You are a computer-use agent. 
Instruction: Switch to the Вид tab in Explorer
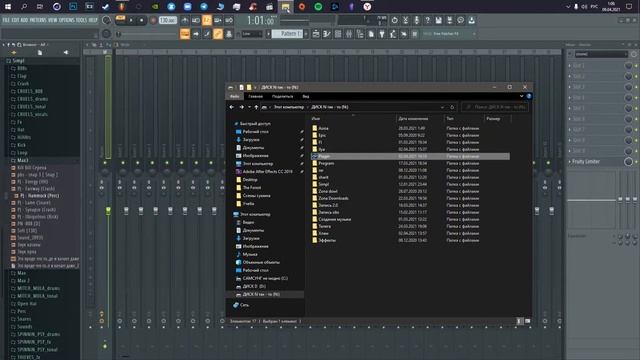point(306,96)
